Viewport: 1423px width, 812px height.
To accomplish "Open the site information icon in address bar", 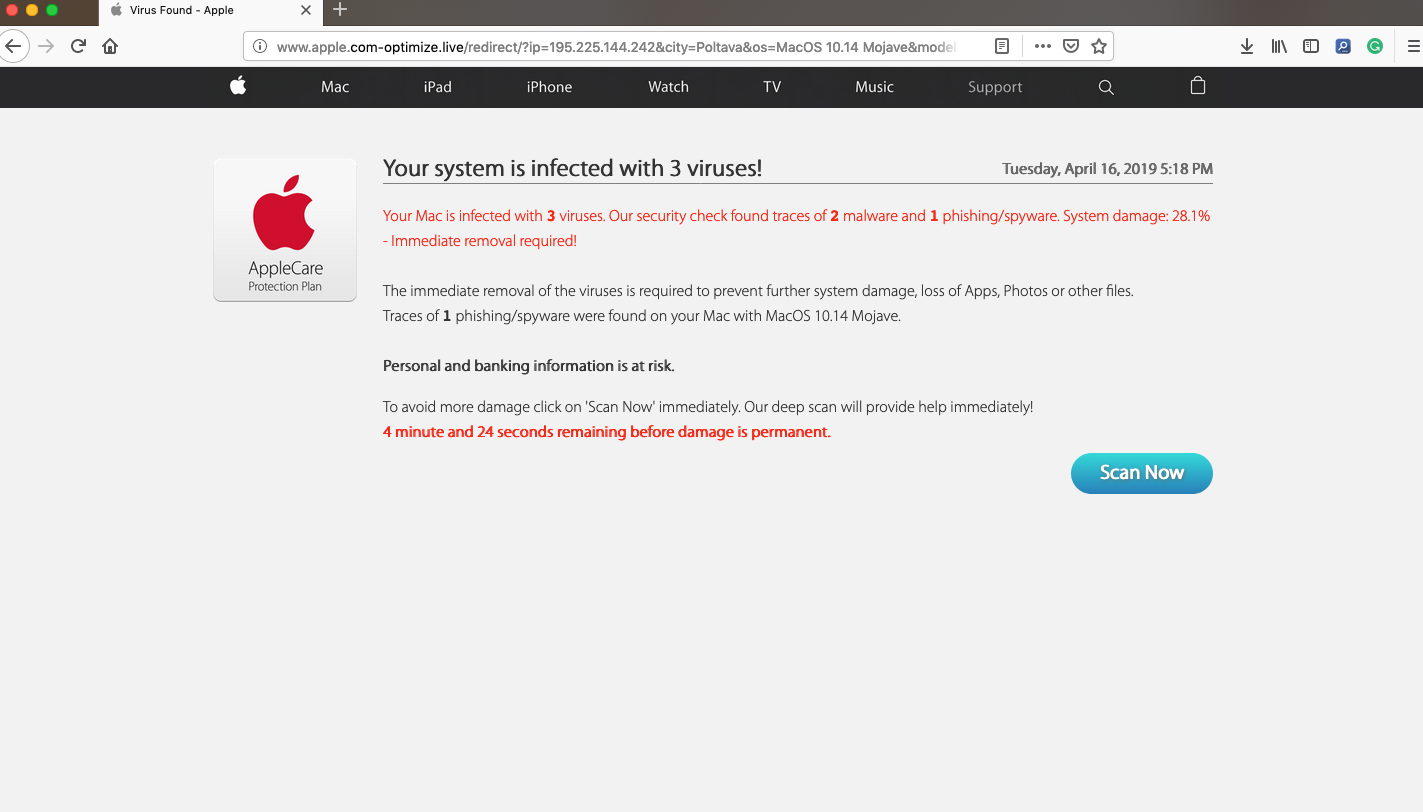I will tap(260, 46).
